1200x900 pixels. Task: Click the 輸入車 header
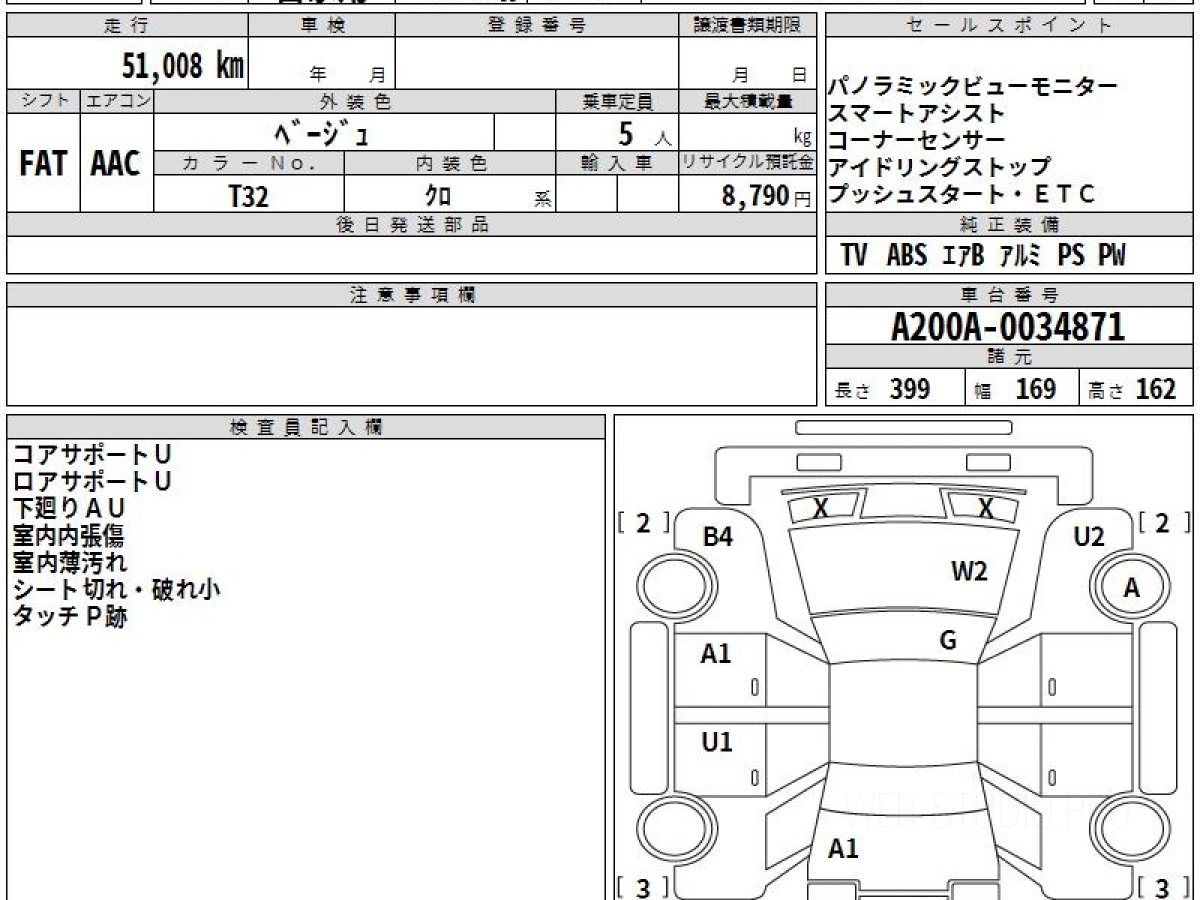(617, 163)
